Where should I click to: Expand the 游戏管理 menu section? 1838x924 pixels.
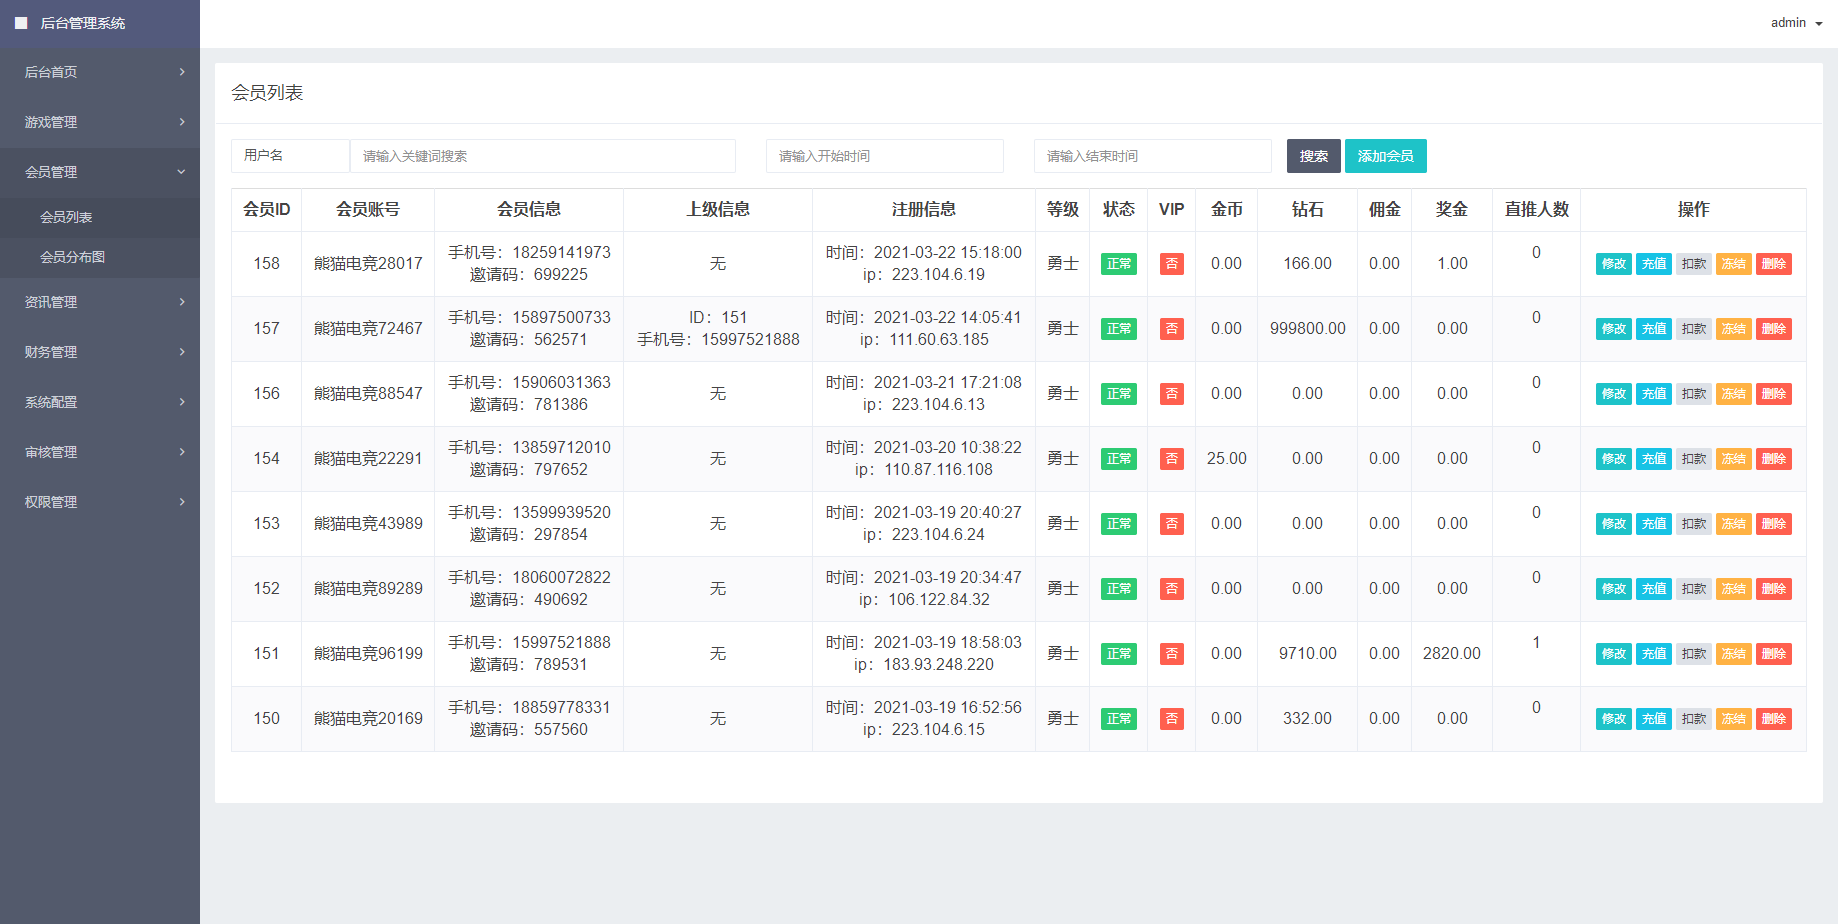point(100,121)
